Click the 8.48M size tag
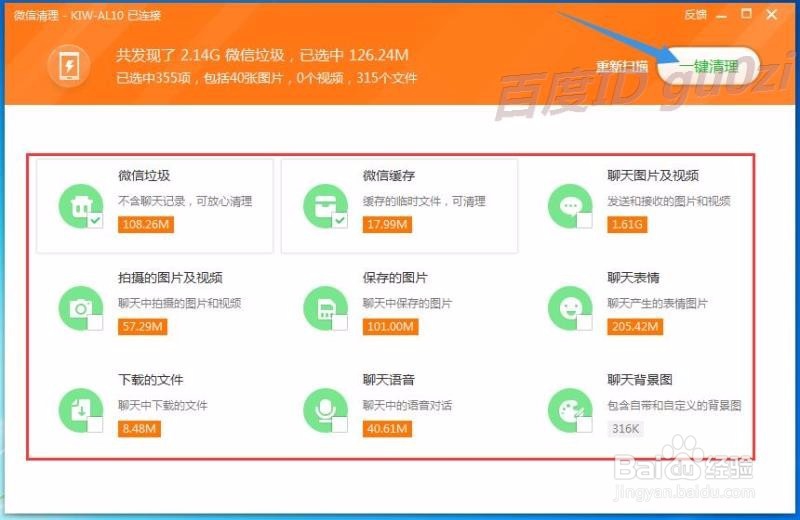 (x=139, y=429)
